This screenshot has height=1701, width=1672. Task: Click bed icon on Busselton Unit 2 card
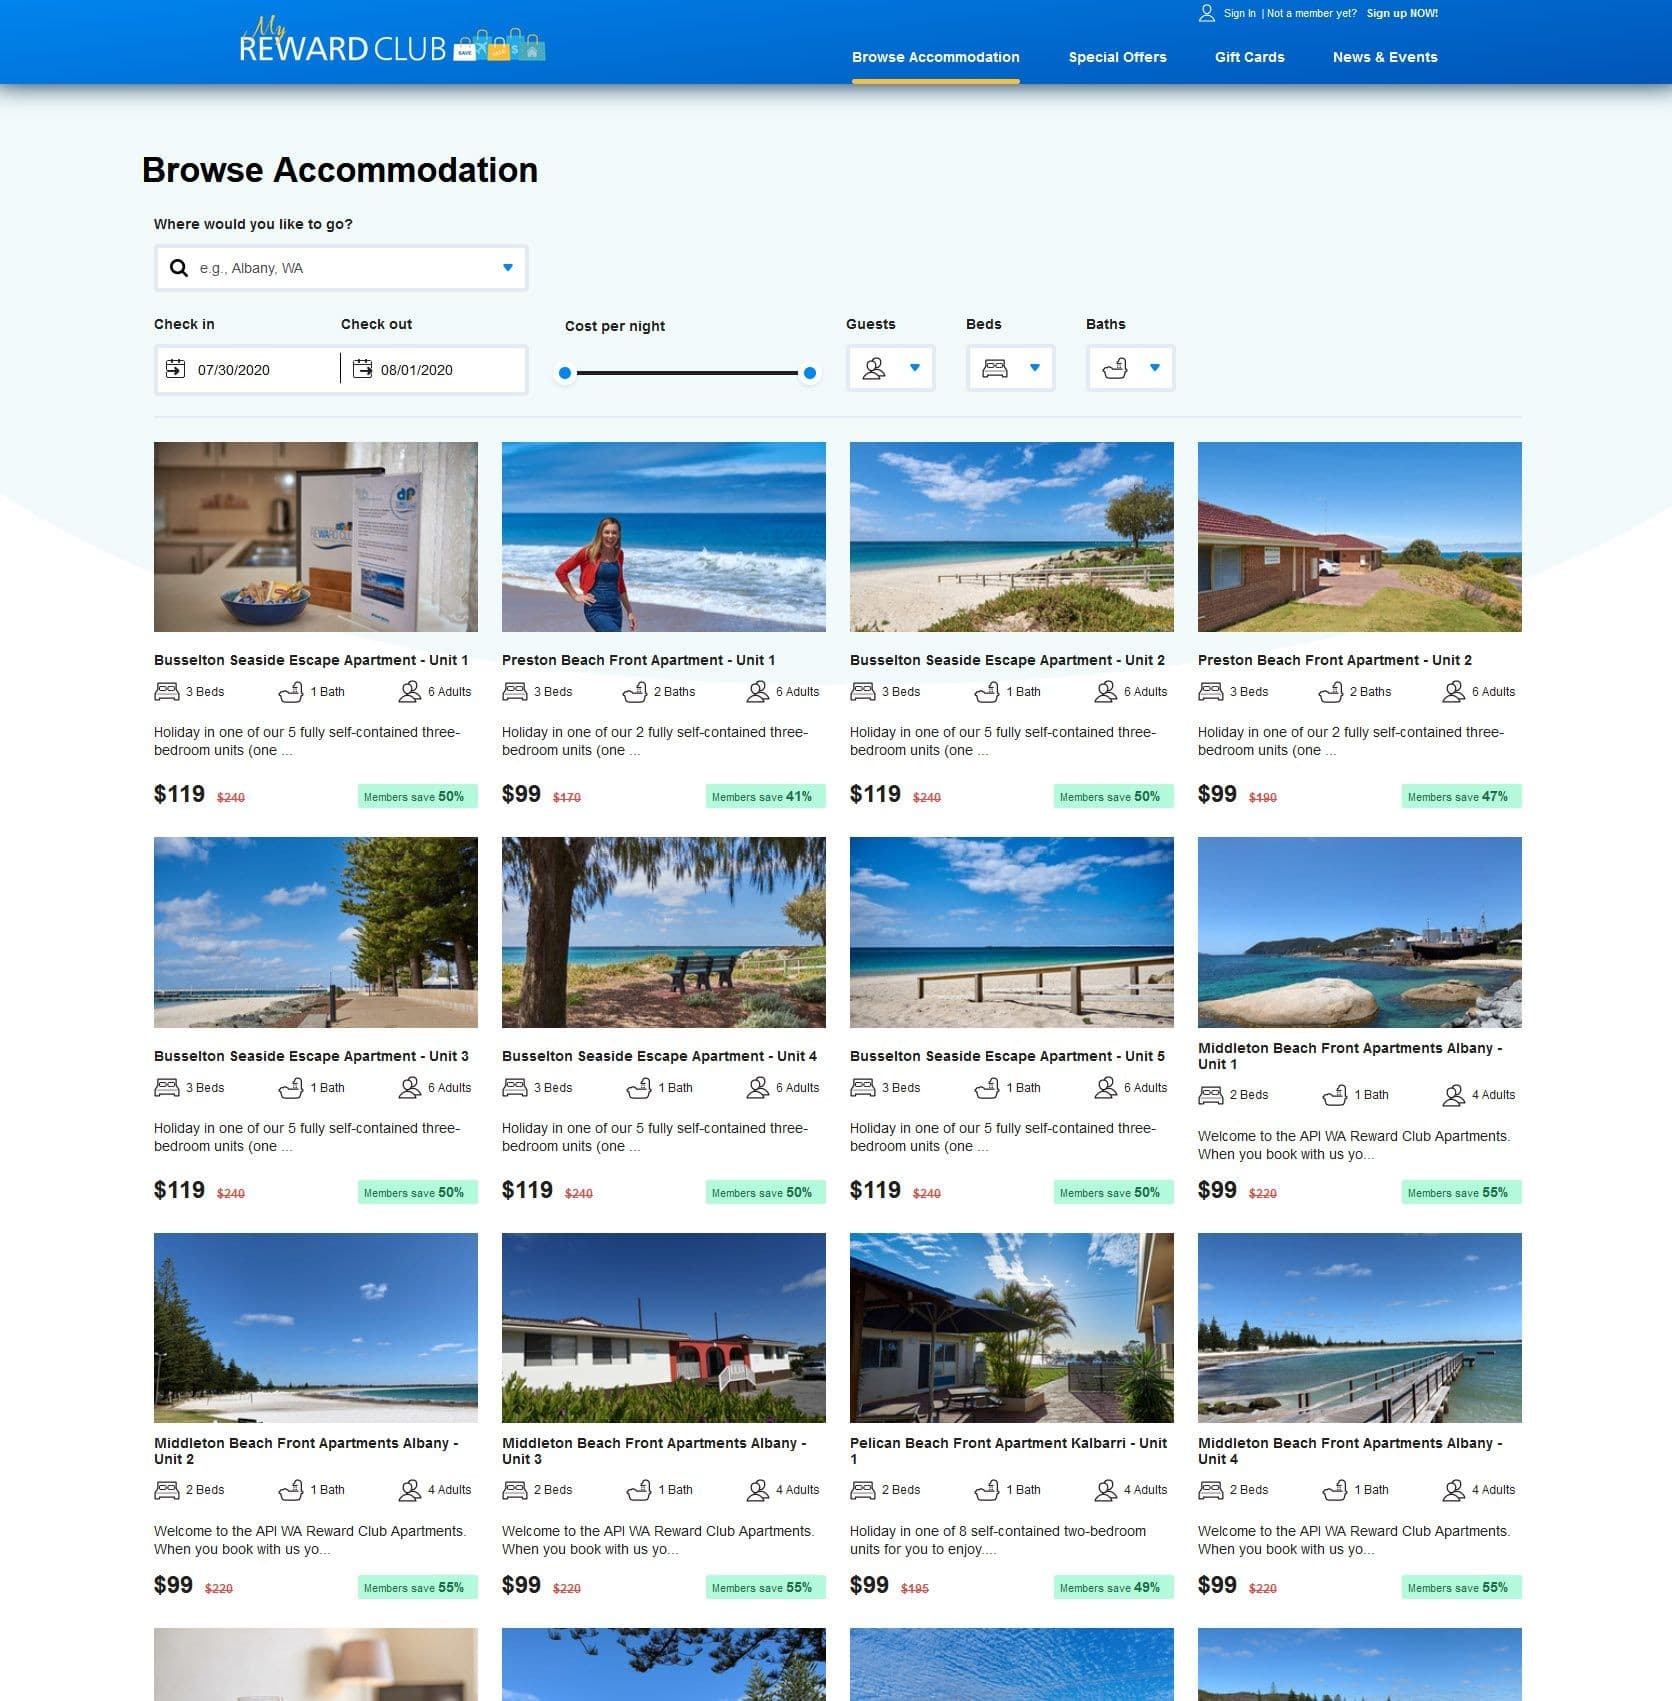pos(862,691)
